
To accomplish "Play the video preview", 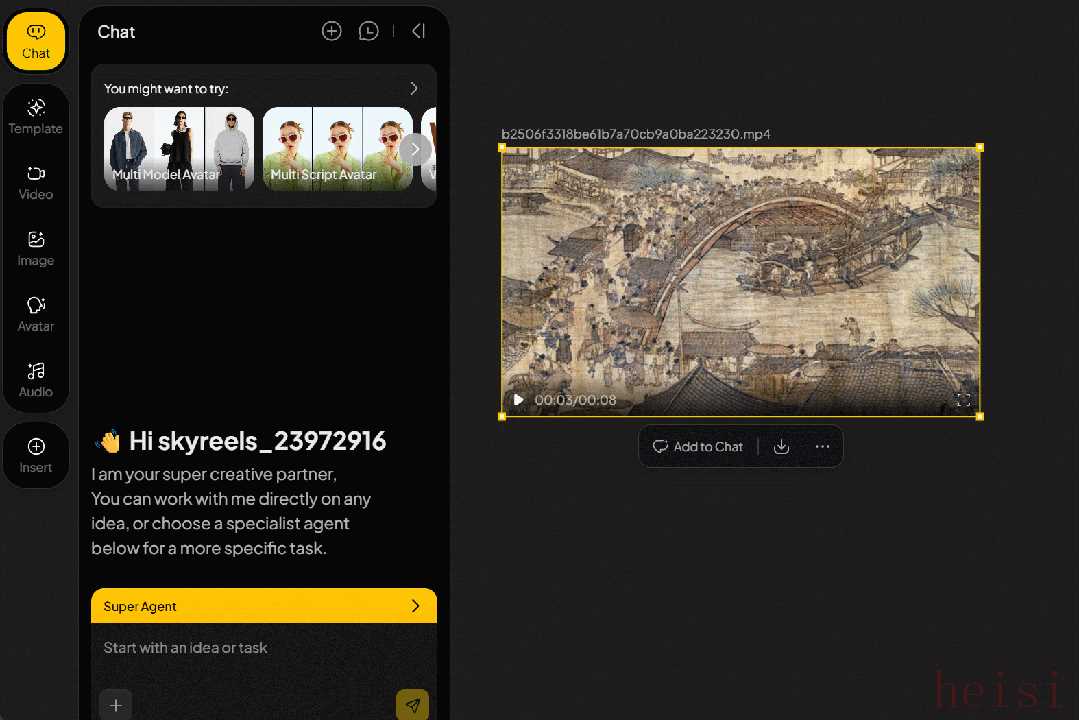I will click(x=518, y=400).
